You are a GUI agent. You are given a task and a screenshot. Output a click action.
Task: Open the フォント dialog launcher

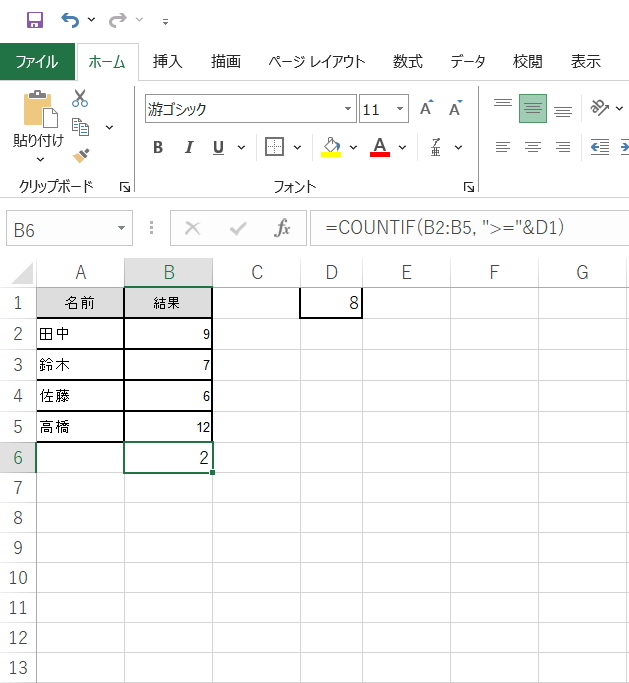coord(469,187)
